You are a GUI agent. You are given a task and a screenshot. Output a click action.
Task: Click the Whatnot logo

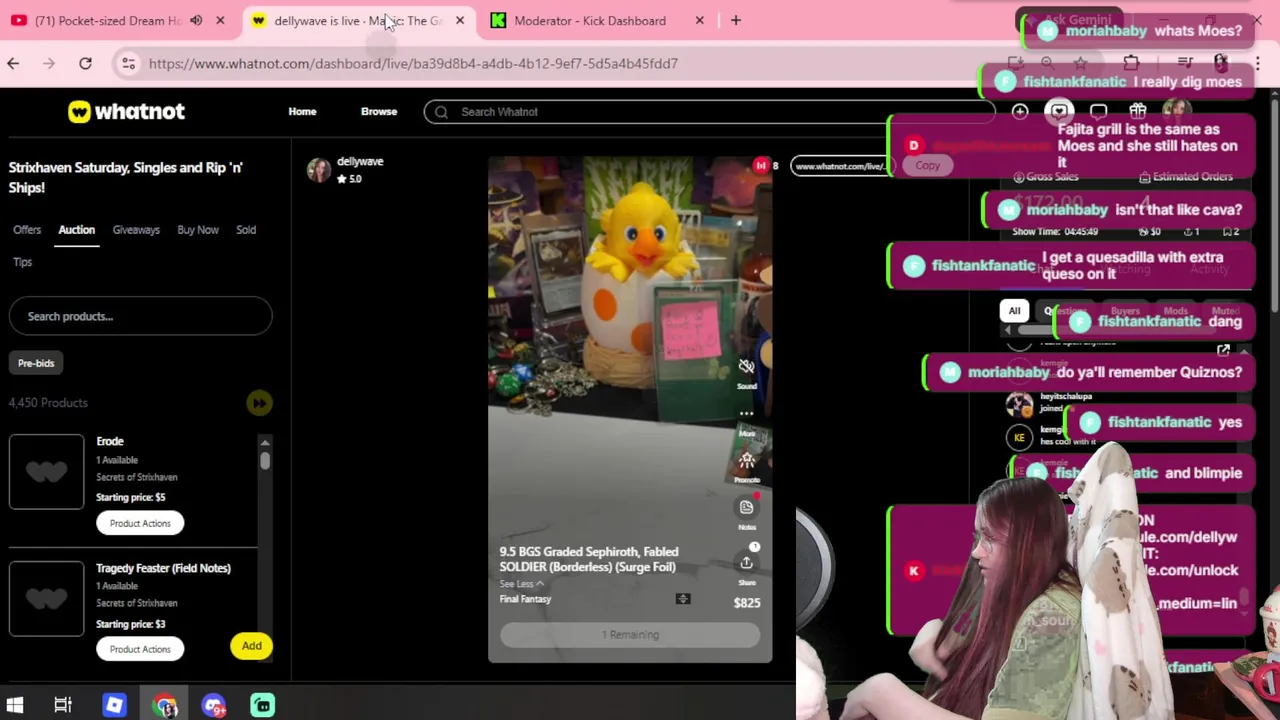tap(126, 112)
